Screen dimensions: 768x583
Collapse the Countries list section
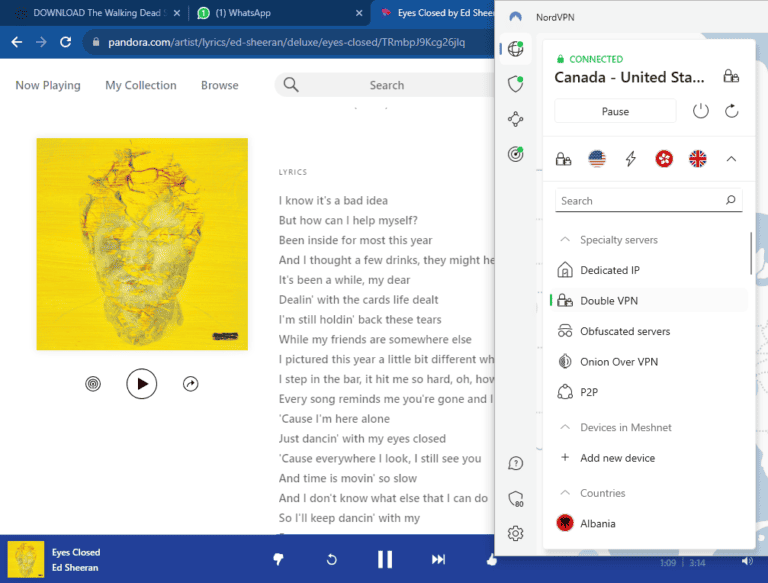point(565,493)
